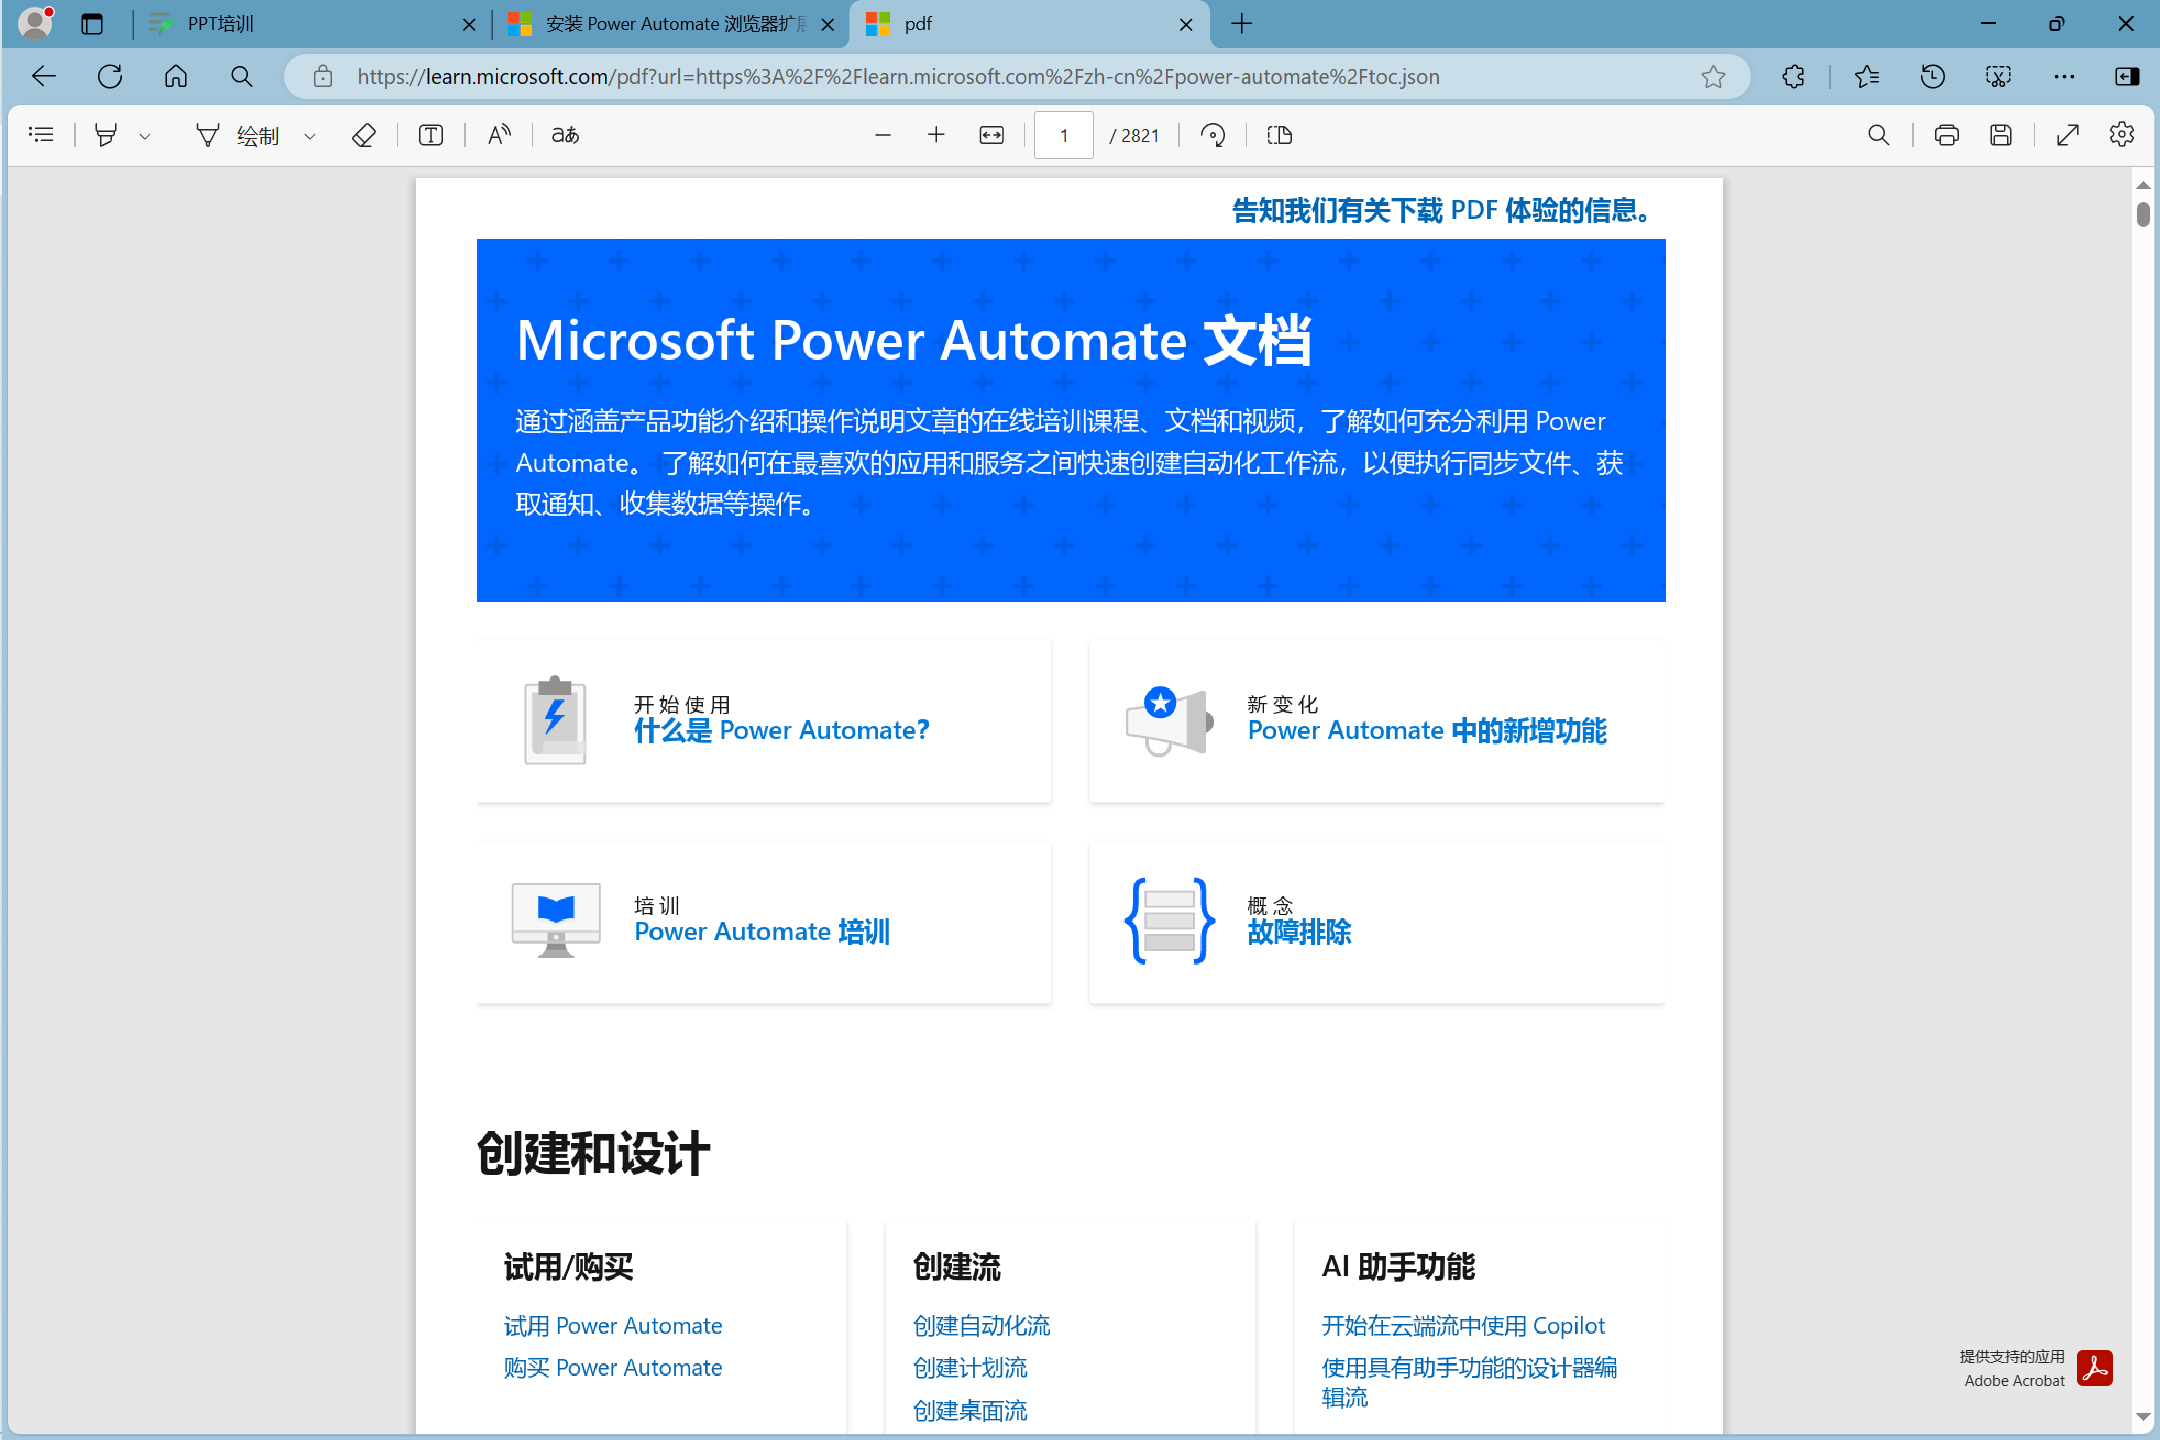2160x1440 pixels.
Task: Expand highlight color options arrow
Action: coord(145,137)
